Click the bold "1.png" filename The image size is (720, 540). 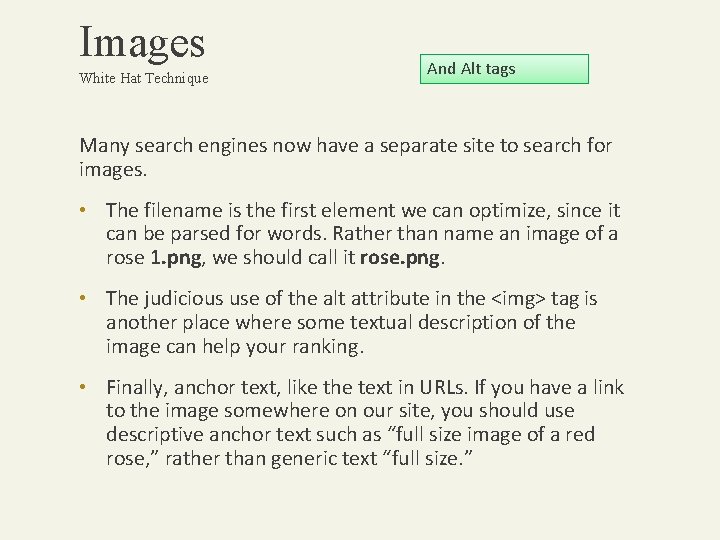[176, 258]
